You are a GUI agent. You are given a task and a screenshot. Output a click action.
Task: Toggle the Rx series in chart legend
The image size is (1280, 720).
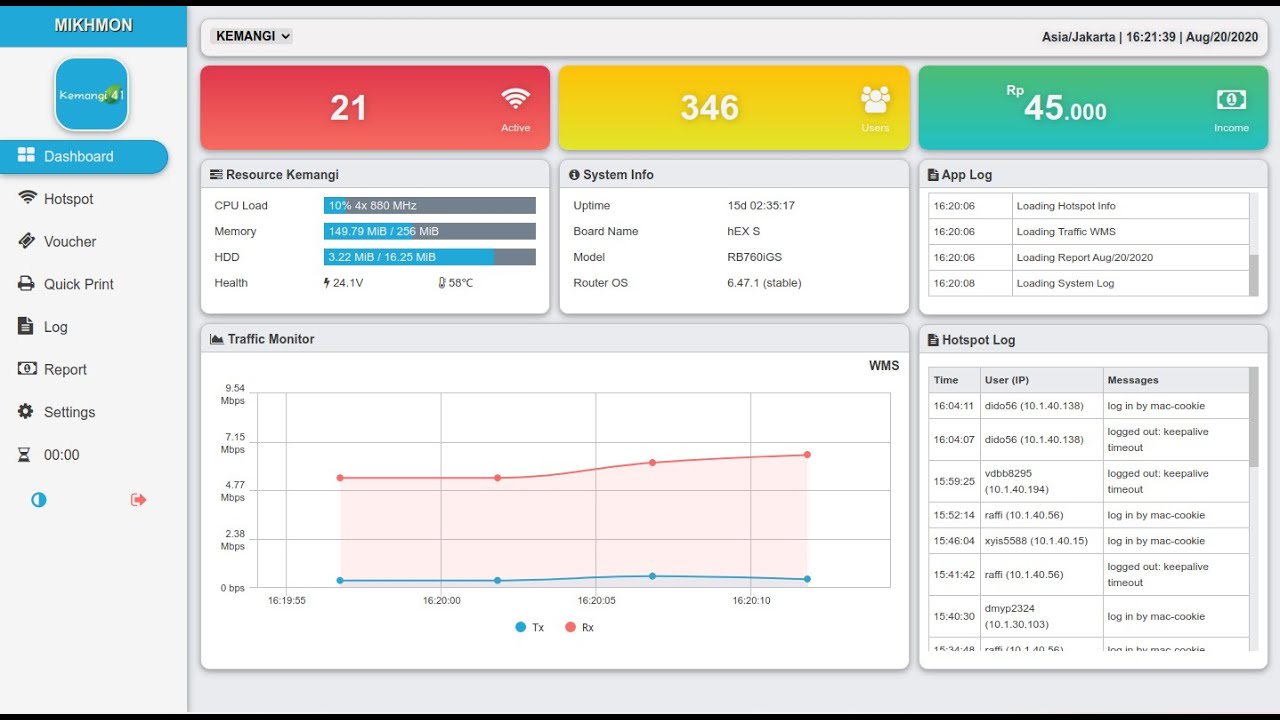580,627
